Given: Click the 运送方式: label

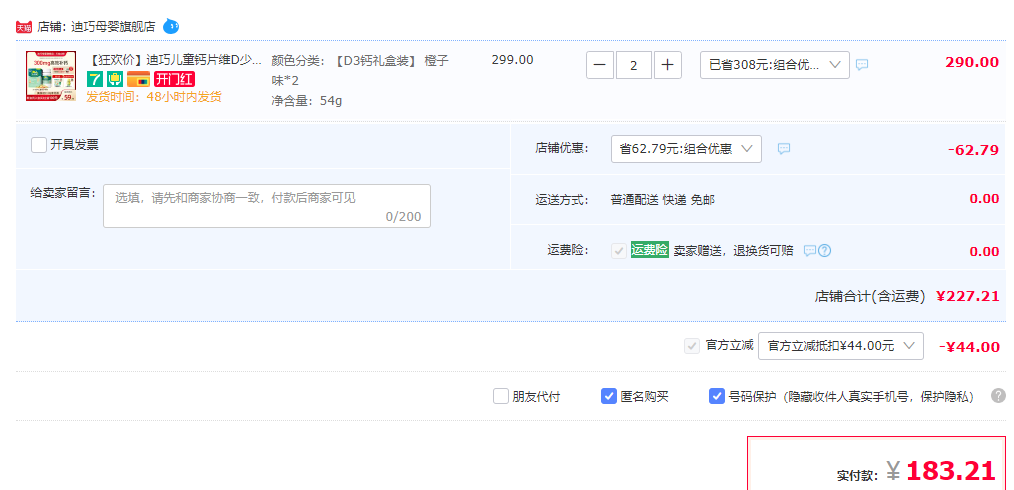Looking at the screenshot, I should point(562,200).
